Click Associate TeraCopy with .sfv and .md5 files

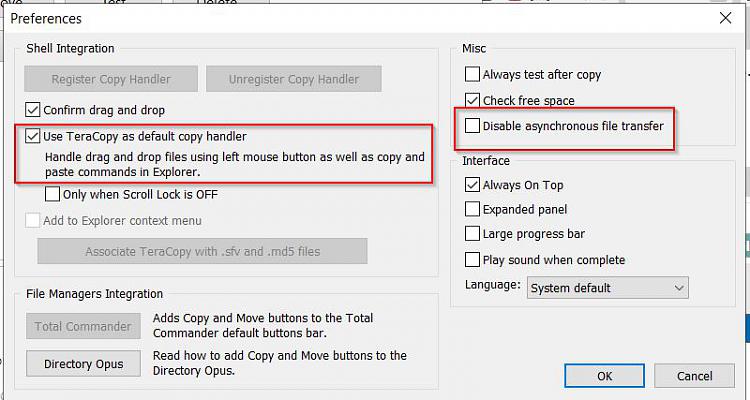[202, 251]
